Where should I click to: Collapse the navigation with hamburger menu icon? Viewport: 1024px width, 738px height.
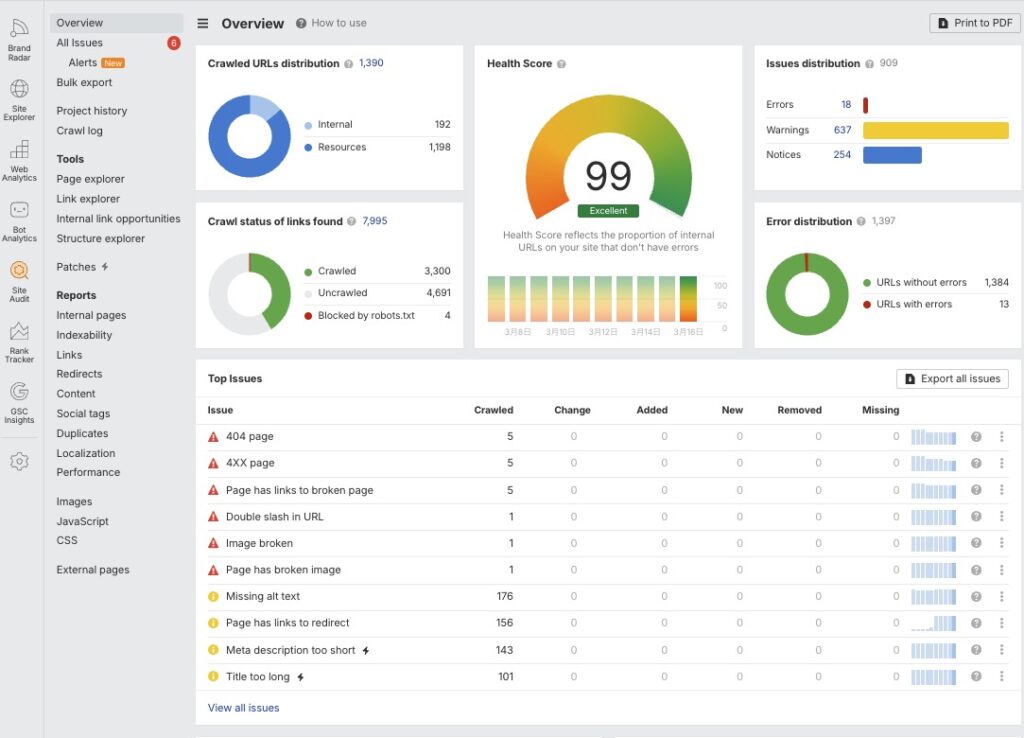click(x=203, y=23)
